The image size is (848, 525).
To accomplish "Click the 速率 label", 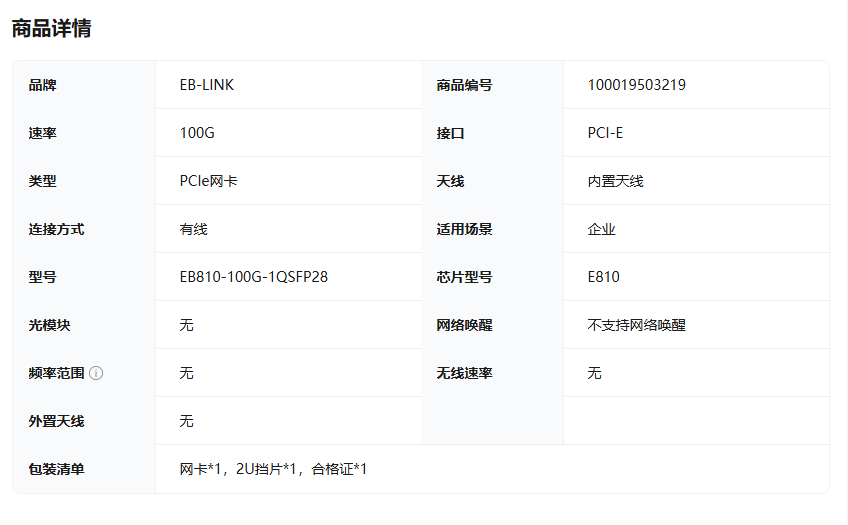I will (43, 133).
